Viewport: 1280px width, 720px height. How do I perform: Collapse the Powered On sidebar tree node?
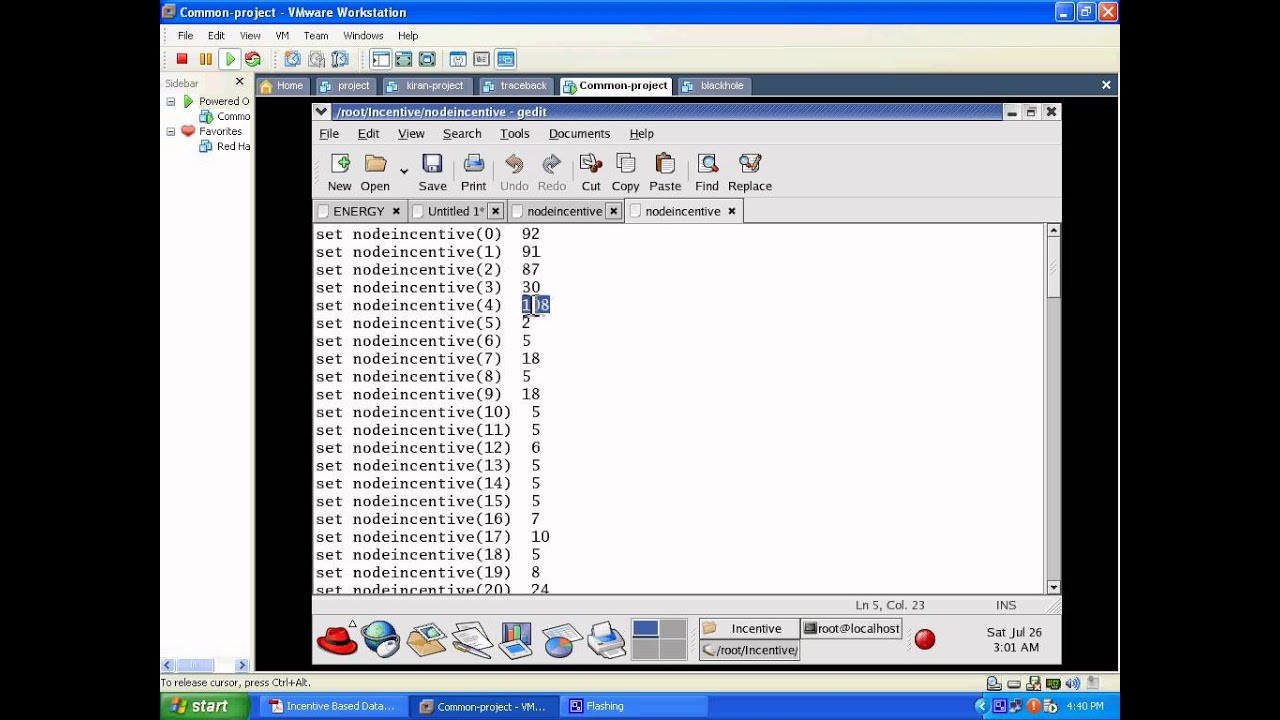171,101
